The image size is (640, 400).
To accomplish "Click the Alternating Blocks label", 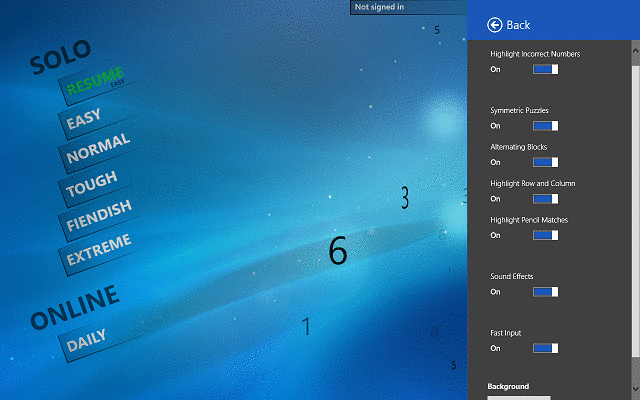I will click(x=518, y=147).
